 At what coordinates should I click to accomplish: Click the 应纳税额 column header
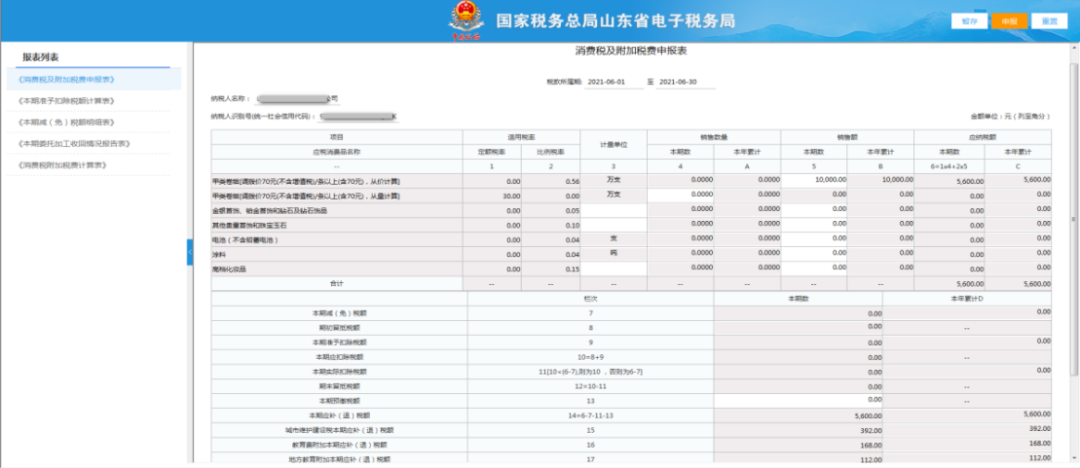[982, 136]
